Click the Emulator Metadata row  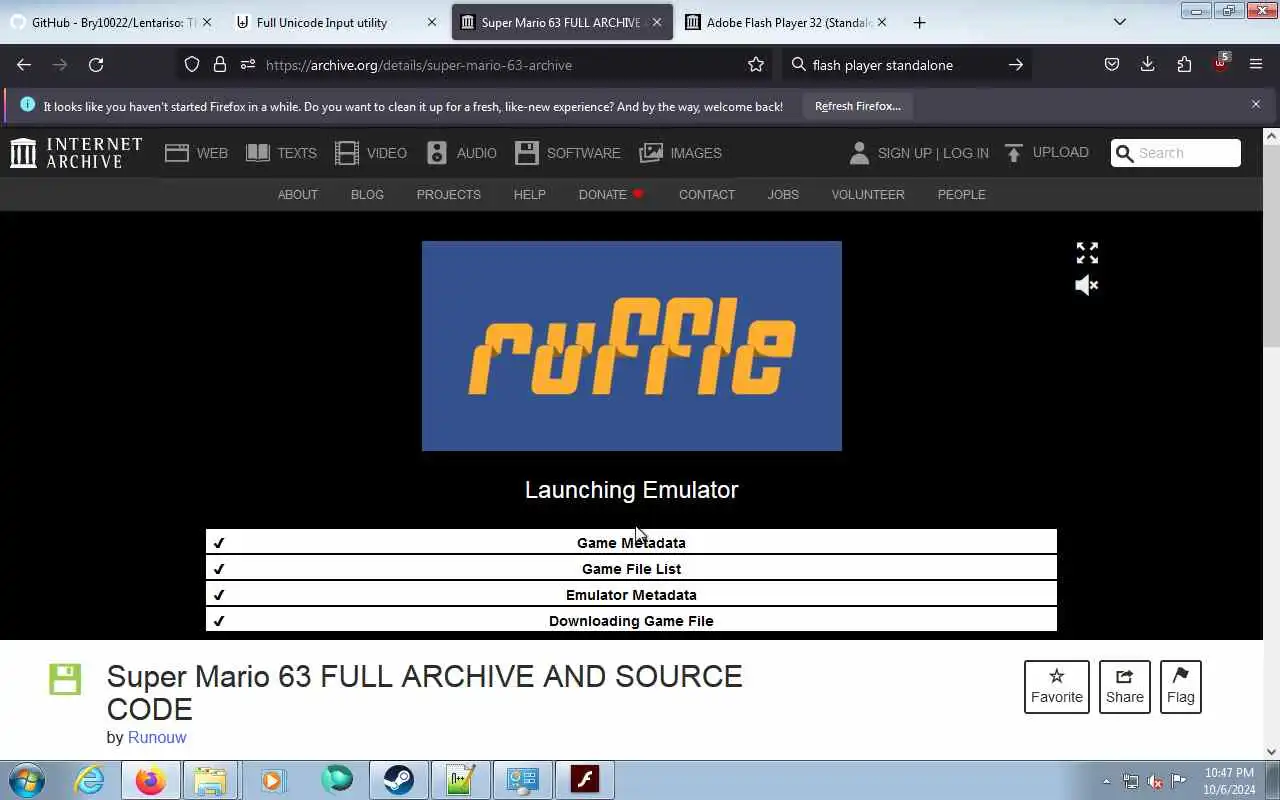click(631, 595)
